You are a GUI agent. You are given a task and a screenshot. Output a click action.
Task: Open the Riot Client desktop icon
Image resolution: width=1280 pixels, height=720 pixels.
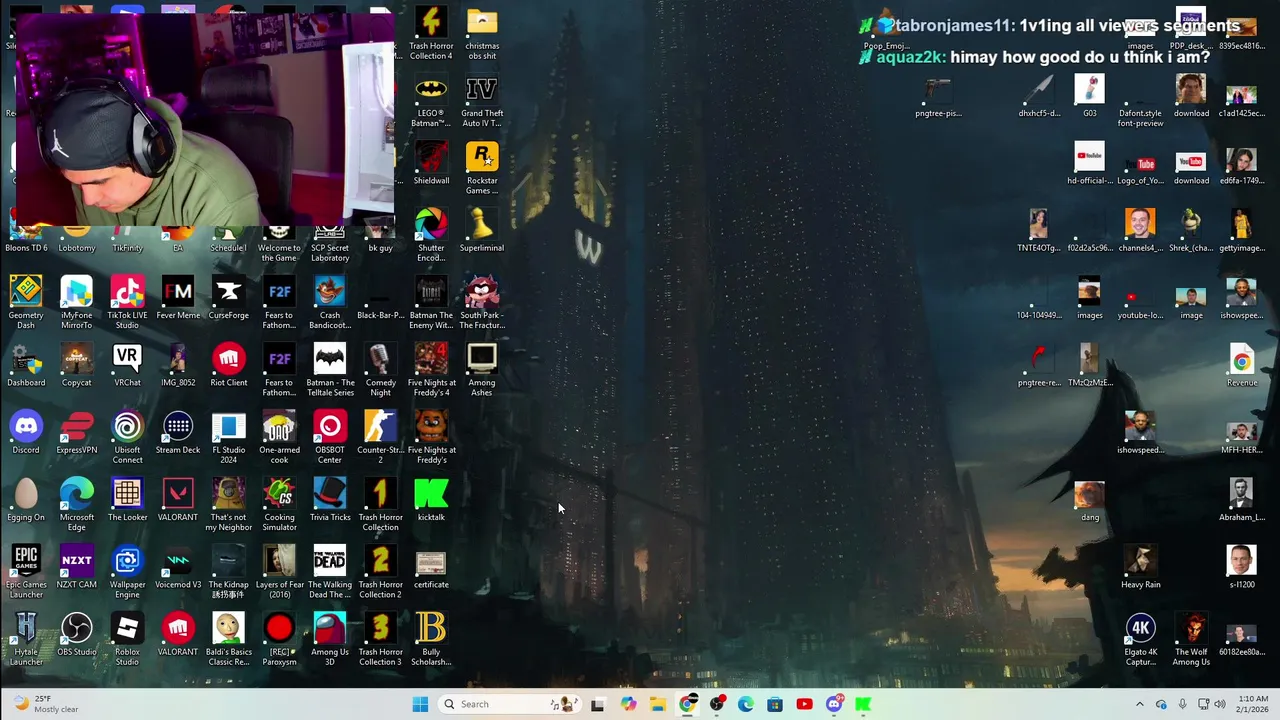pyautogui.click(x=229, y=365)
